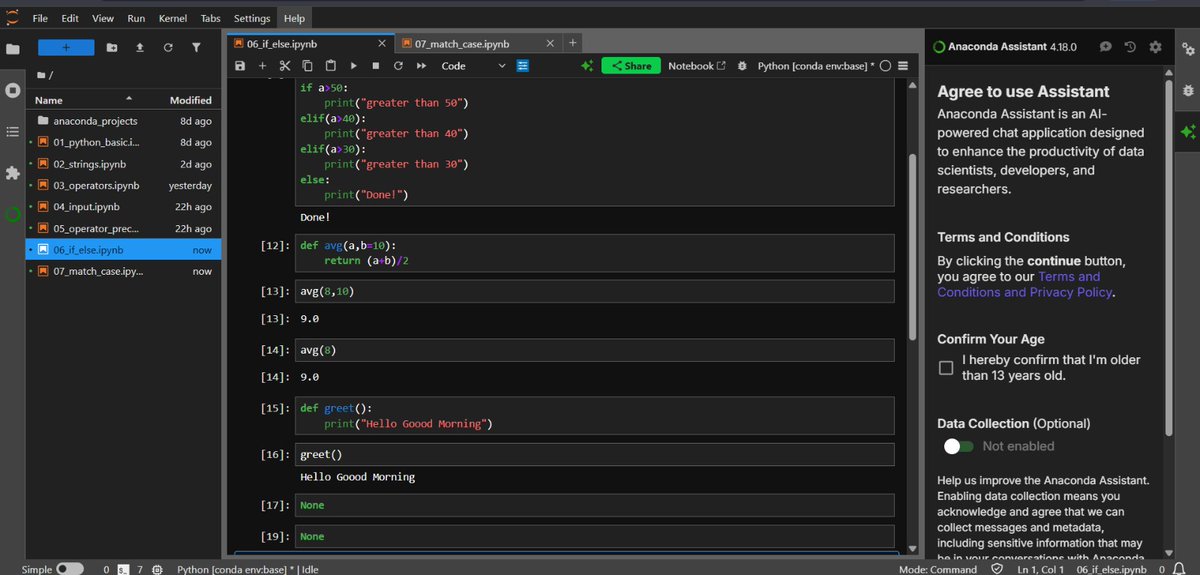Open Property Inspector gears in right sidebar
Viewport: 1200px width, 575px height.
1187,48
